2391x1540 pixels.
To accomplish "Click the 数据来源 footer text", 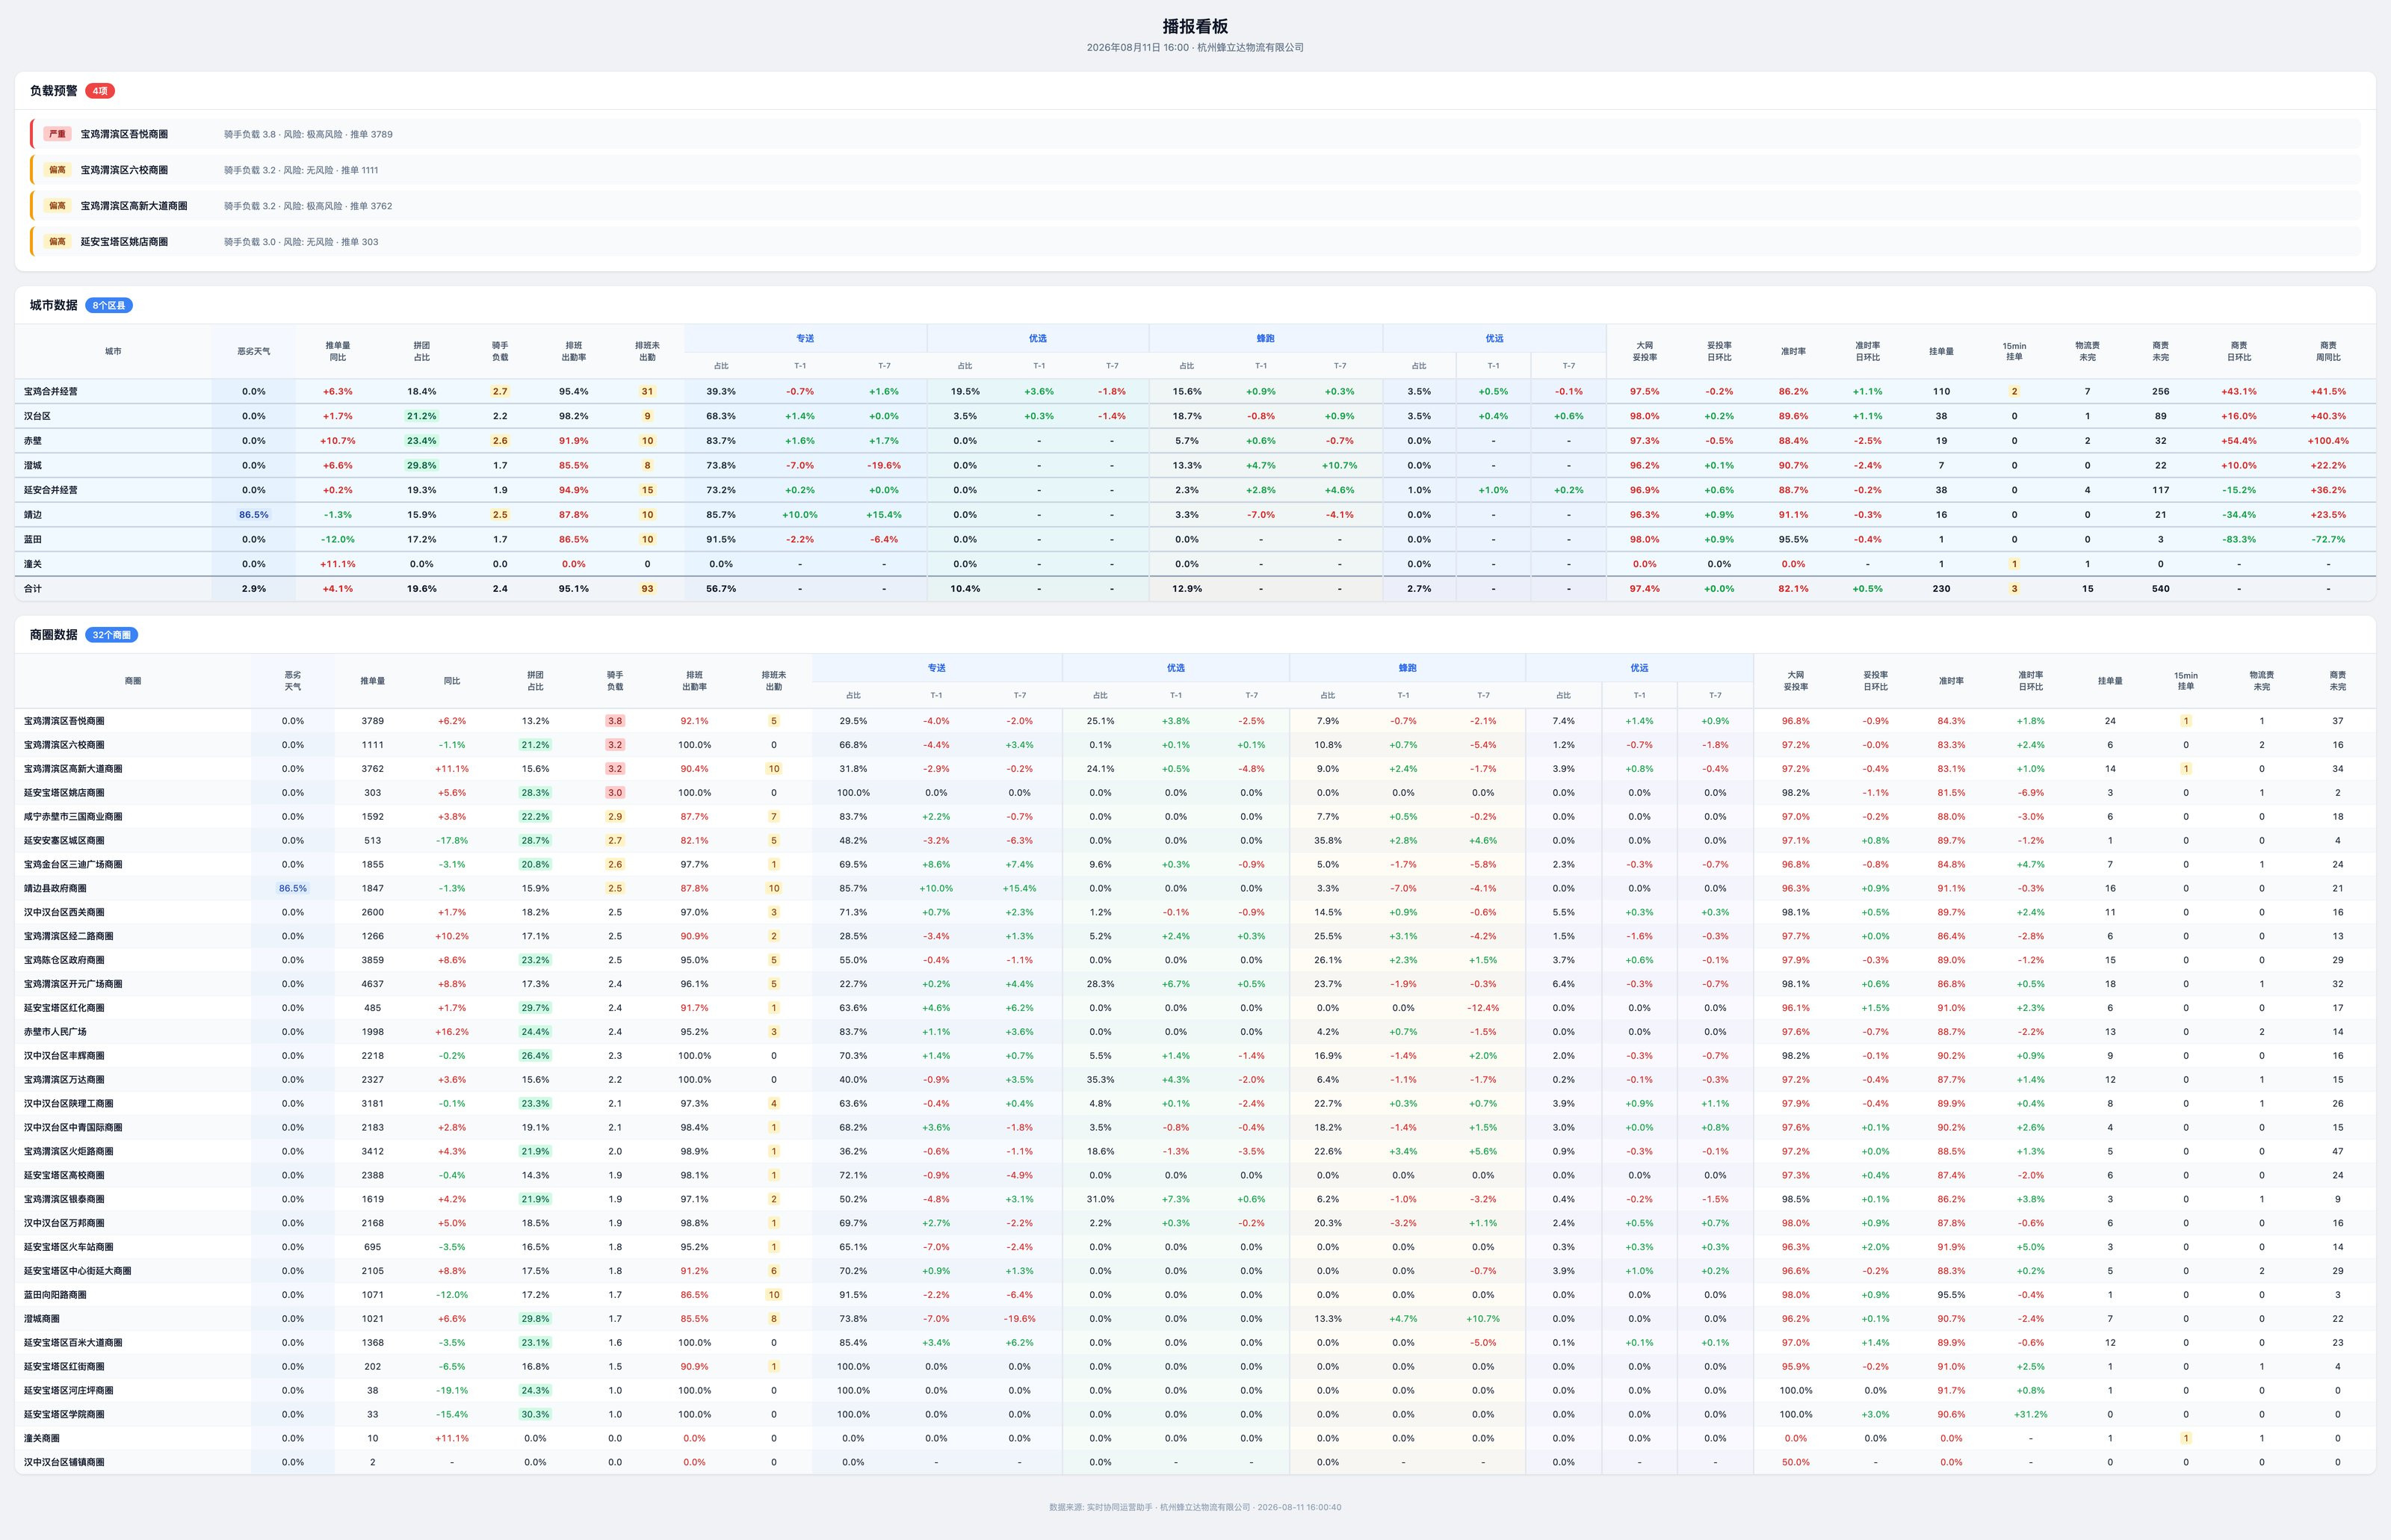I will 1195,1507.
